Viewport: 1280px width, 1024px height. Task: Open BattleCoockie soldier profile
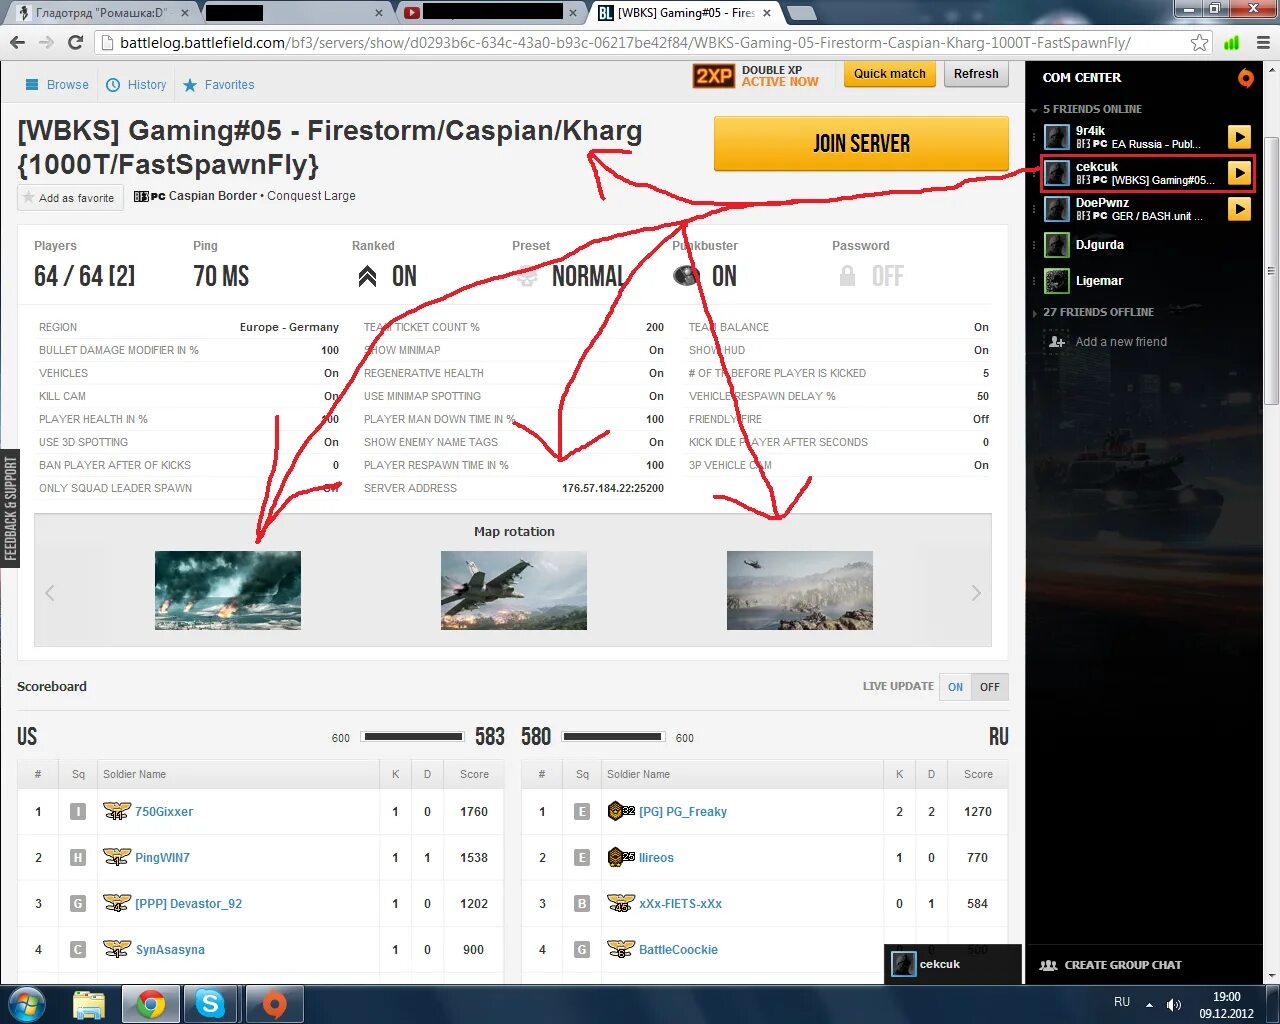pos(678,950)
